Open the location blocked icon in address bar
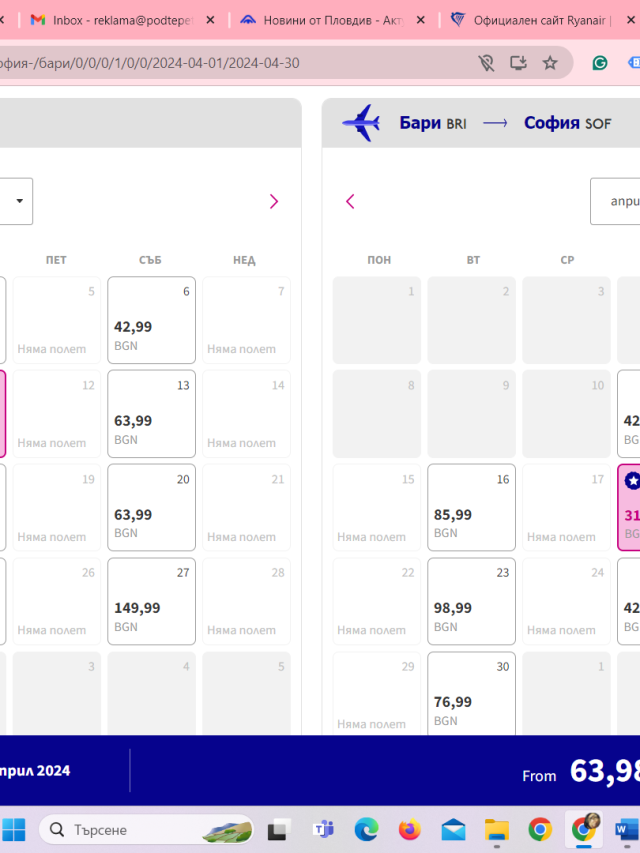The image size is (640, 853). [486, 63]
